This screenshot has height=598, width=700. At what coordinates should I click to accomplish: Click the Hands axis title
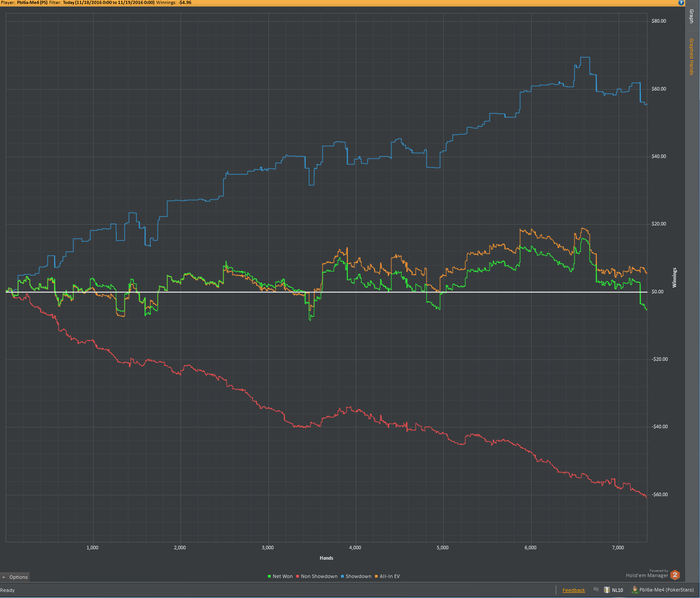pos(326,558)
